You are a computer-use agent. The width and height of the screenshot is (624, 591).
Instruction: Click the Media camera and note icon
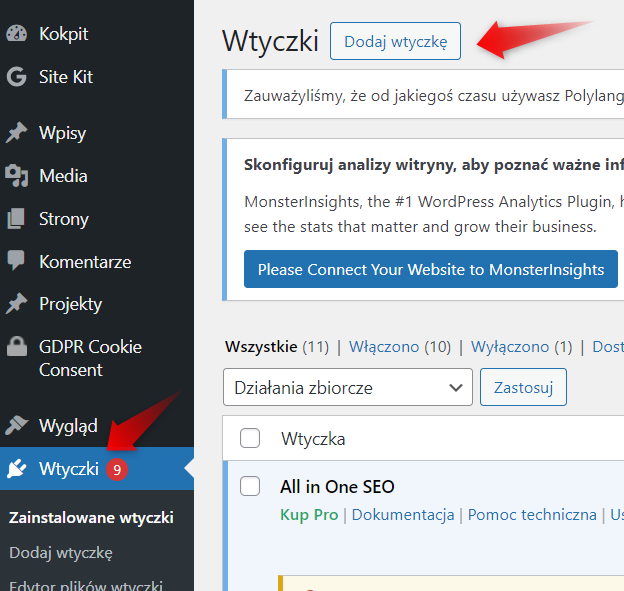16,176
